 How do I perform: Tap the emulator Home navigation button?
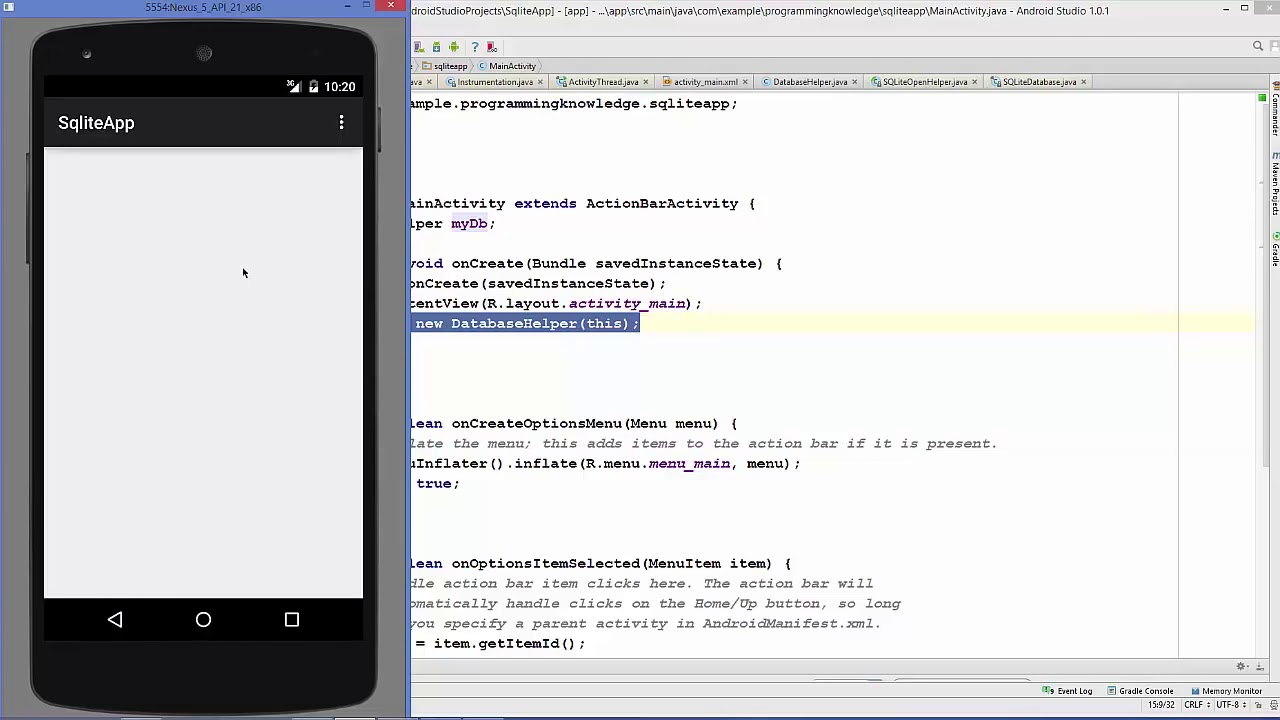pyautogui.click(x=203, y=620)
